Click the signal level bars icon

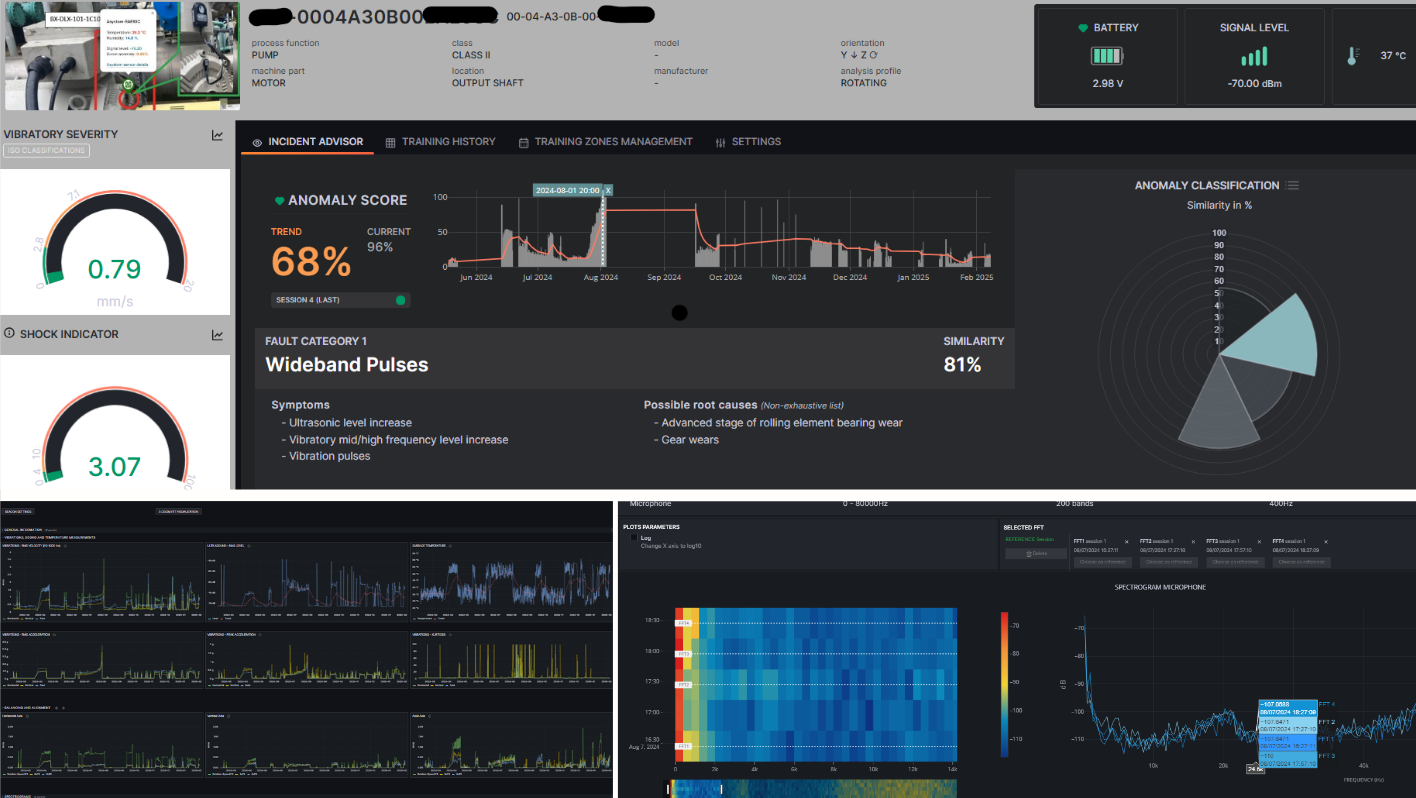click(1253, 58)
